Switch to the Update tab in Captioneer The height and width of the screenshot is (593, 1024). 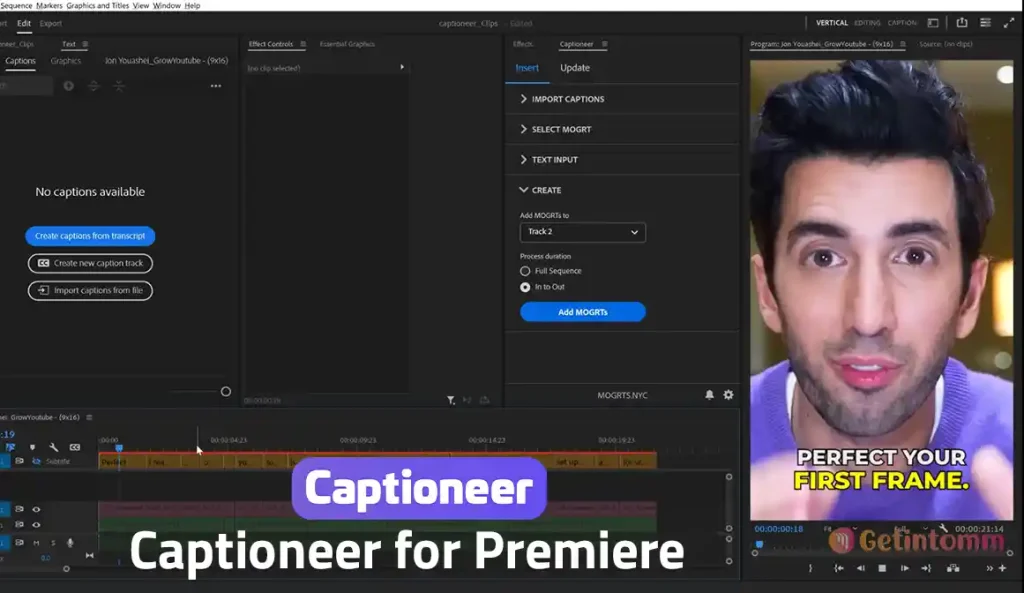(x=575, y=68)
